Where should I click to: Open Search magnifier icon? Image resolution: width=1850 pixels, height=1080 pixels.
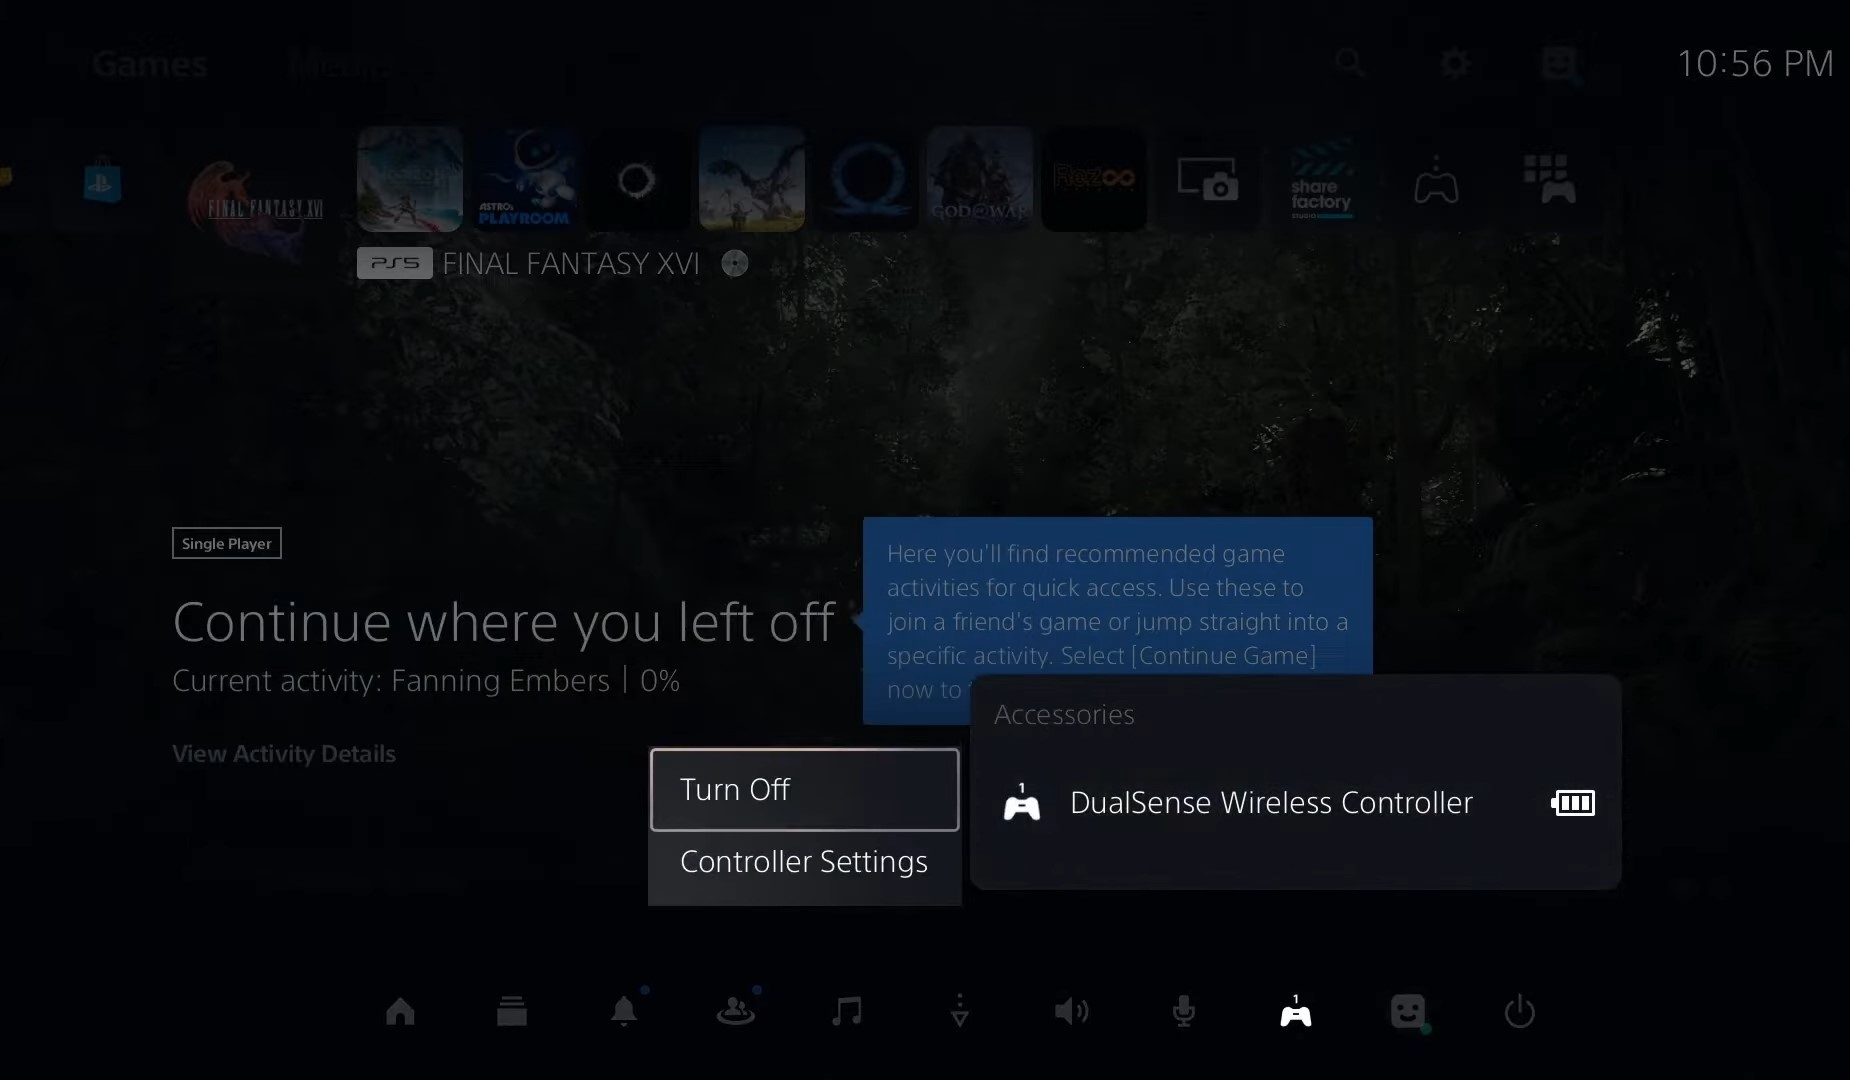tap(1350, 63)
